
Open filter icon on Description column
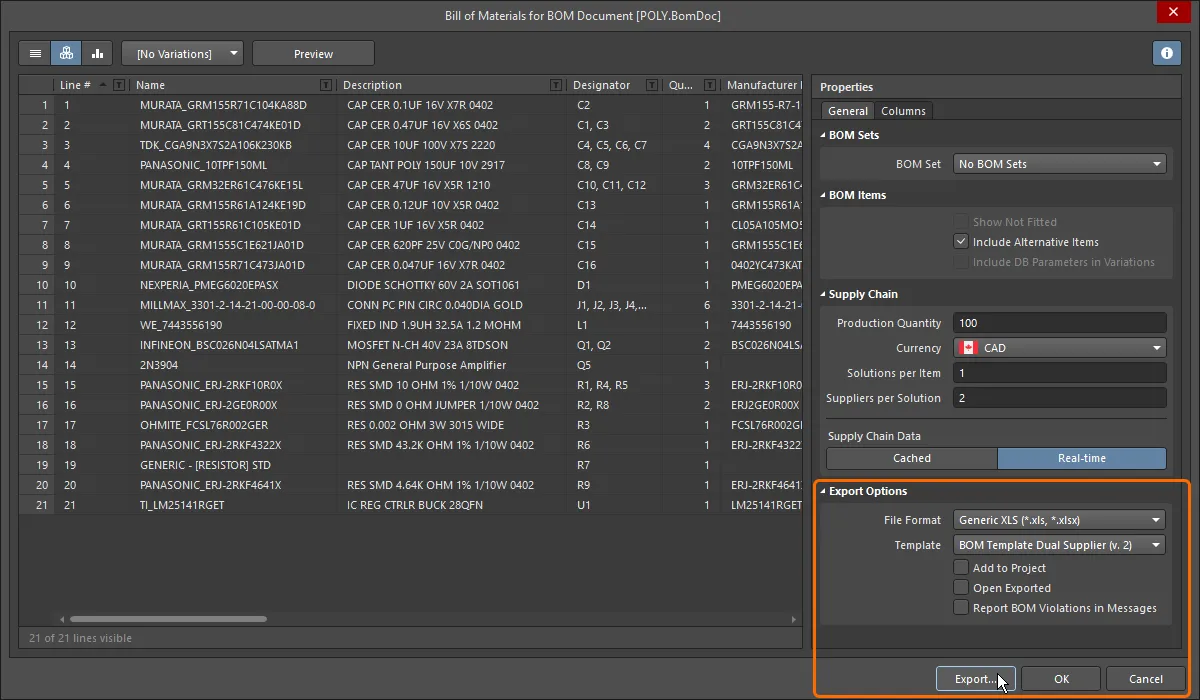tap(557, 85)
